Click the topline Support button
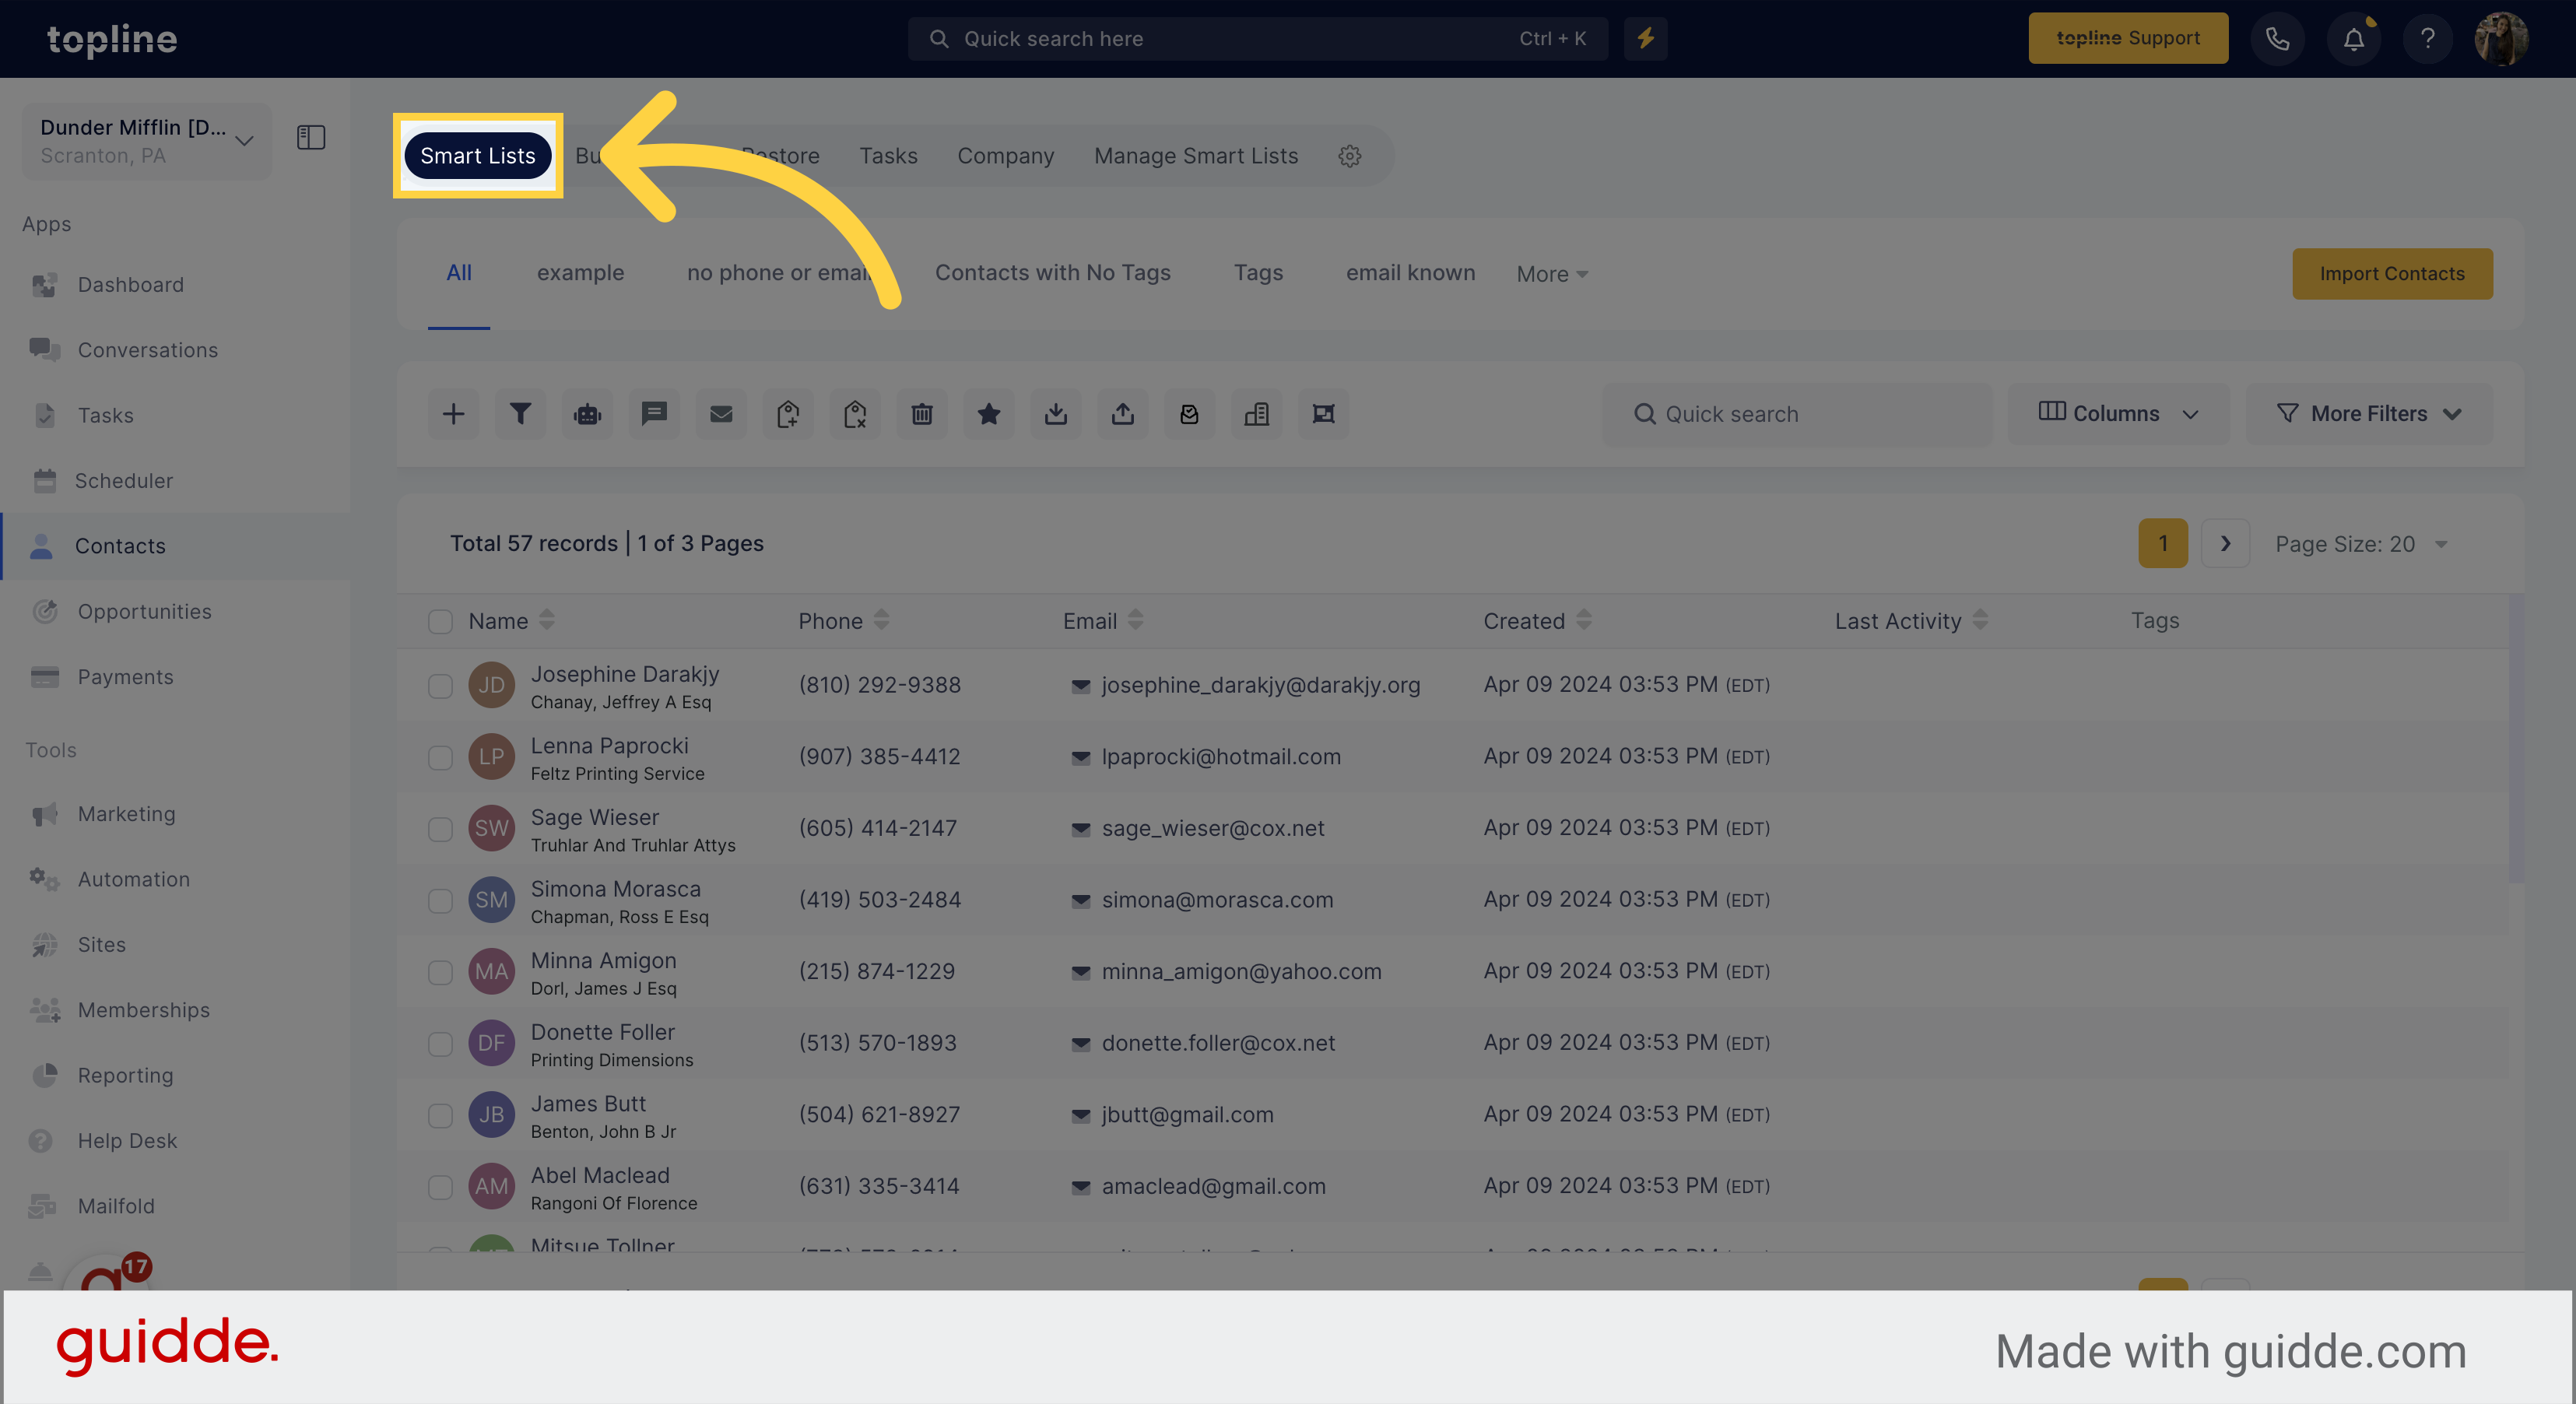The height and width of the screenshot is (1404, 2576). click(x=2128, y=38)
